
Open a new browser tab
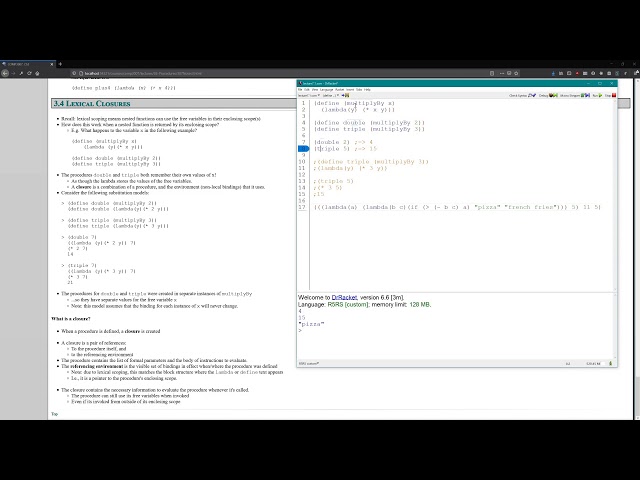coord(60,64)
